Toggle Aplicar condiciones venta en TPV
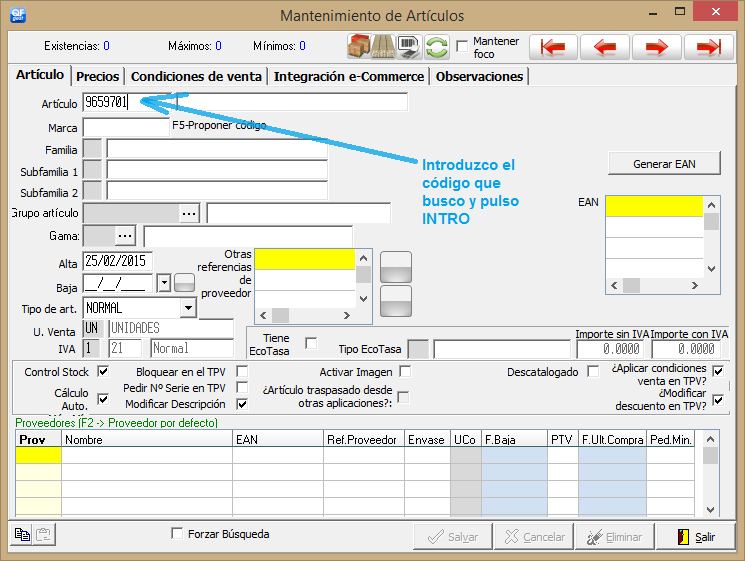Screen dimensions: 745x561 coord(718,371)
